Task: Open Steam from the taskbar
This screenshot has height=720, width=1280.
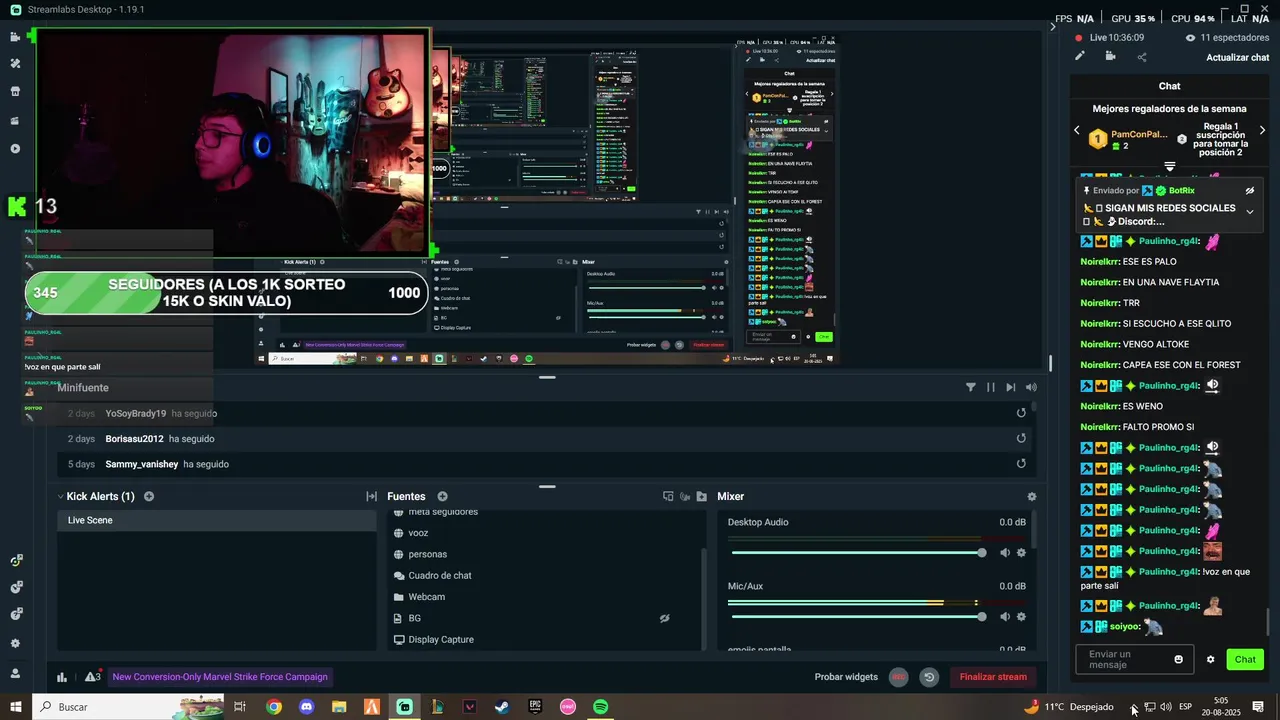Action: coord(502,707)
